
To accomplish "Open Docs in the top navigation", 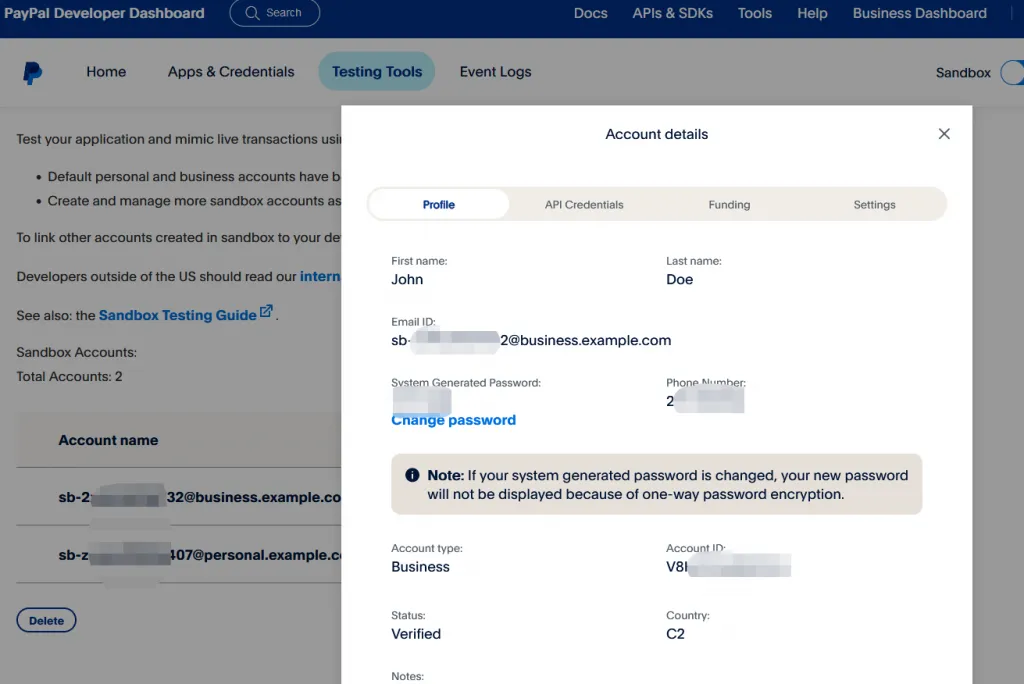I will pos(590,13).
